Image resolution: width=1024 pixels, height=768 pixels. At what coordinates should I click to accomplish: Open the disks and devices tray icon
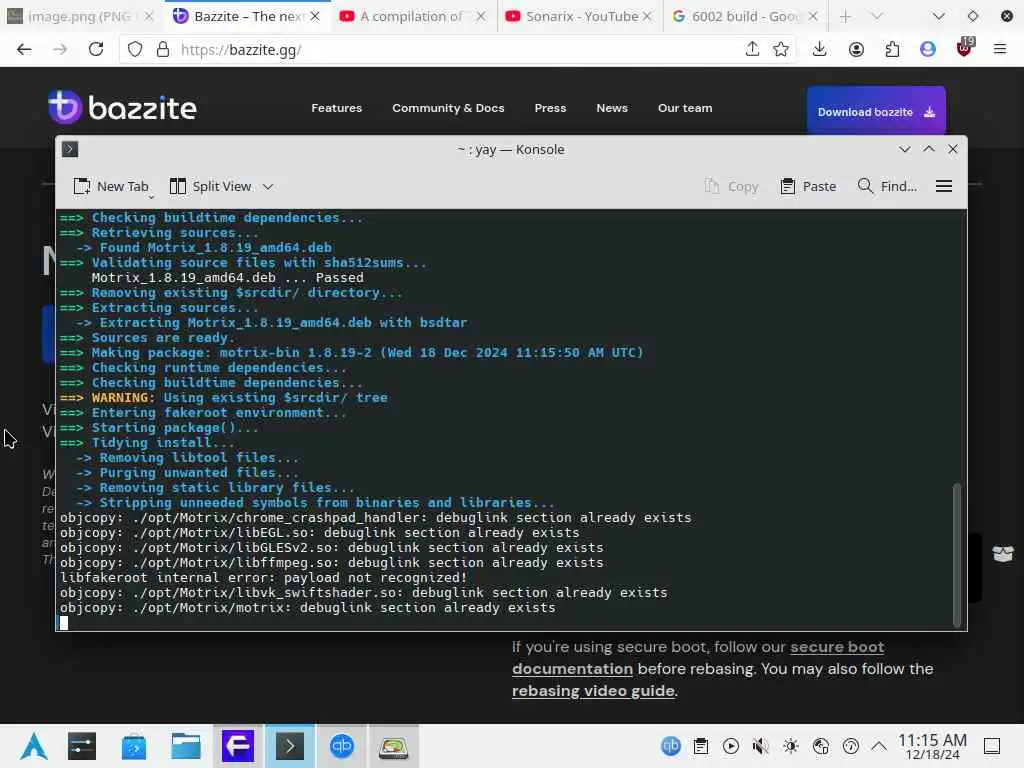coord(821,746)
